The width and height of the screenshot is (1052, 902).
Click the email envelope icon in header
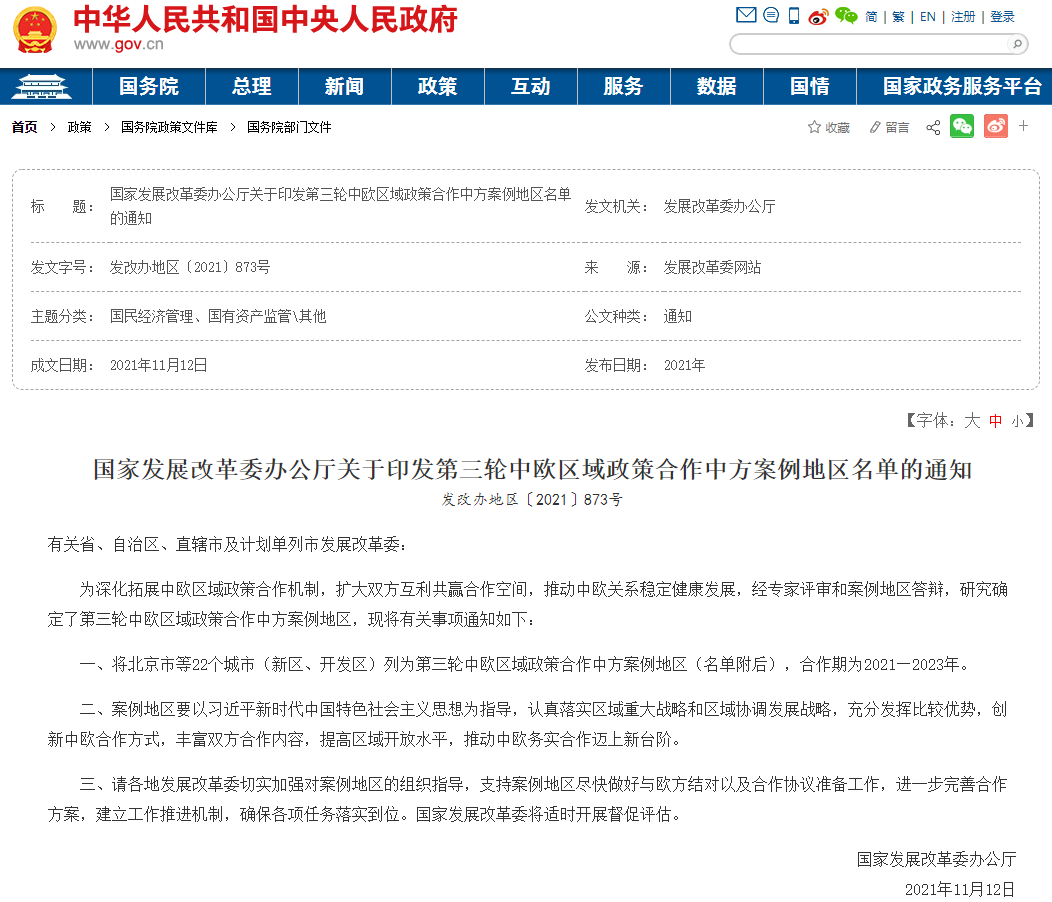746,15
